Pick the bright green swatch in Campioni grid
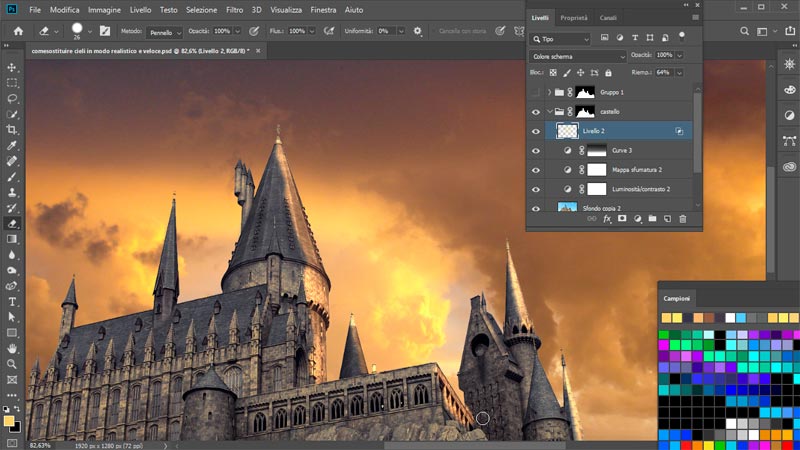The width and height of the screenshot is (800, 450). click(663, 335)
